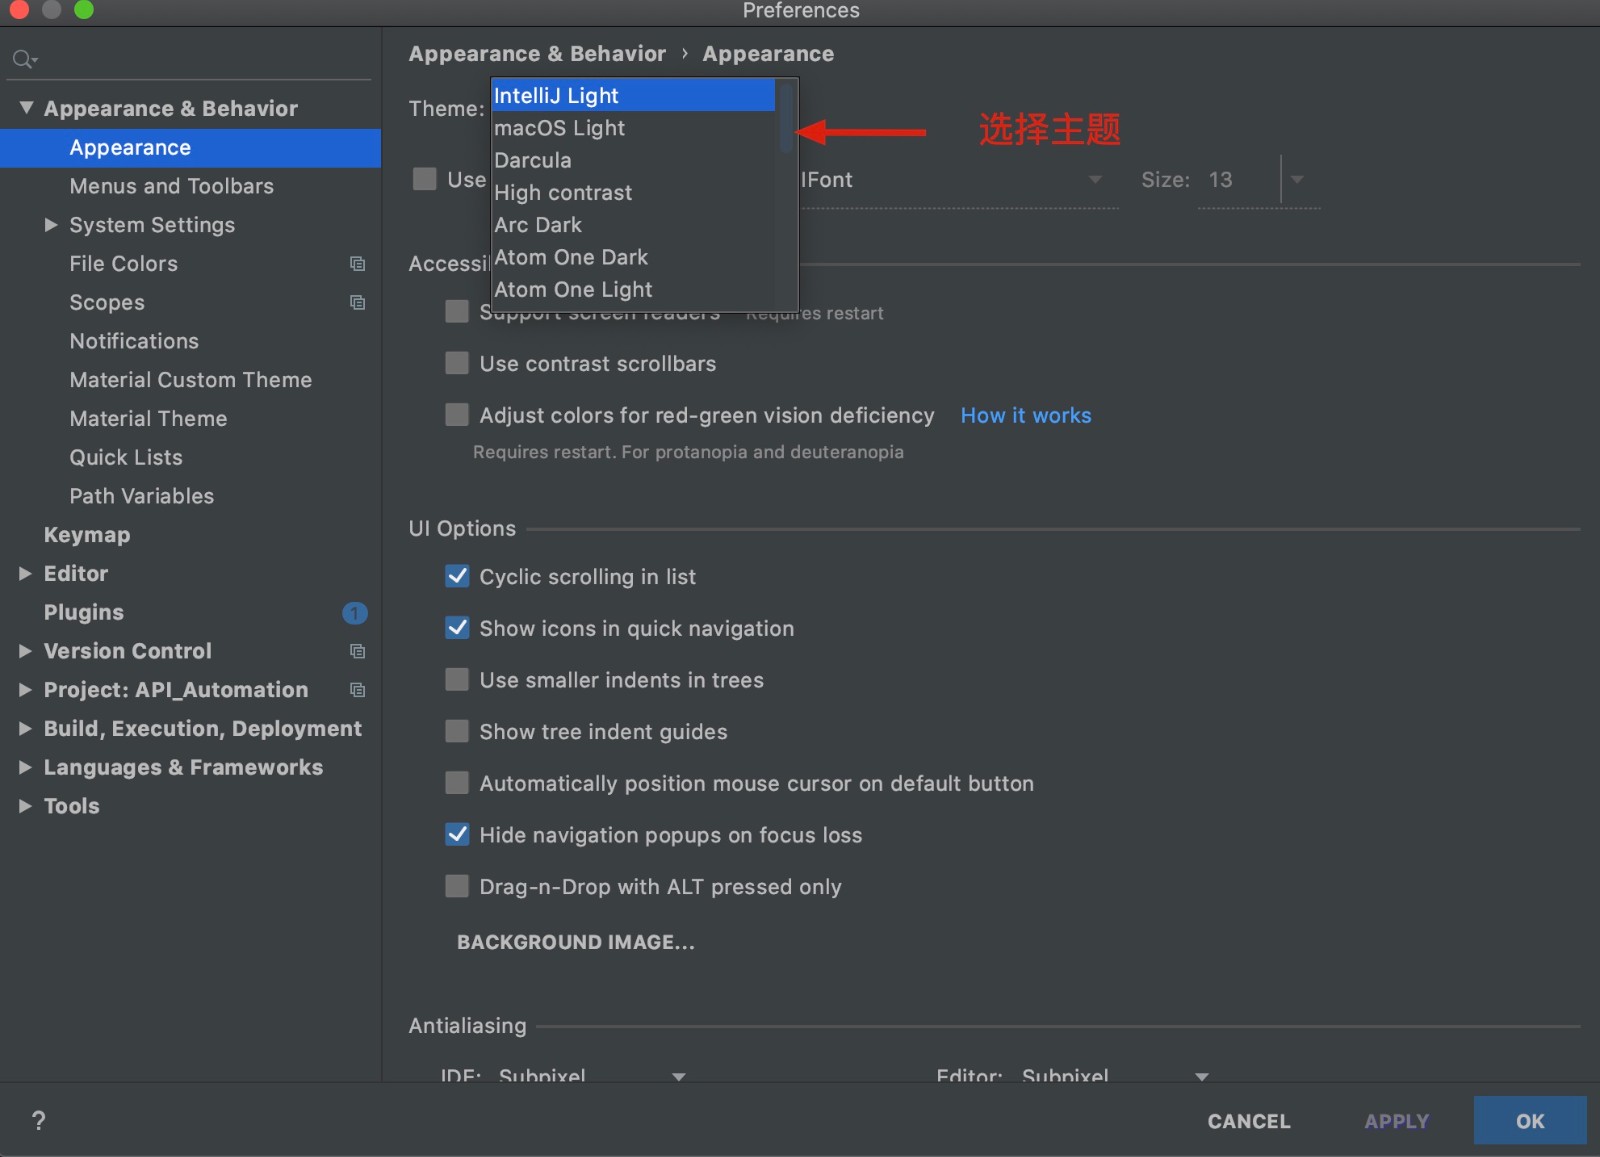1600x1157 pixels.
Task: Pick the Atom One Dark theme
Action: tap(633, 257)
